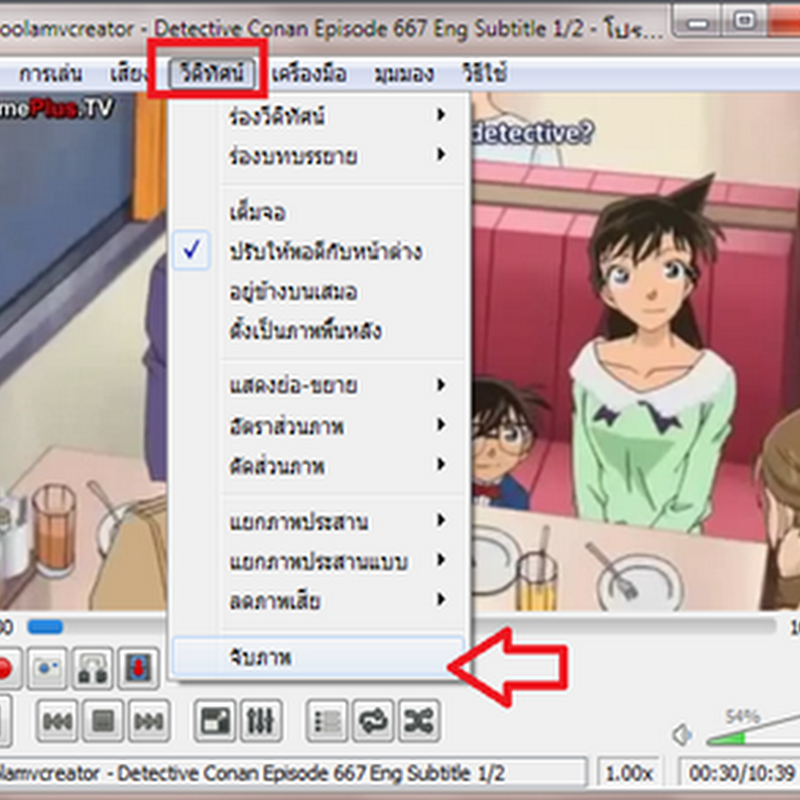
Task: Click the playback seek bar
Action: [x=402, y=626]
